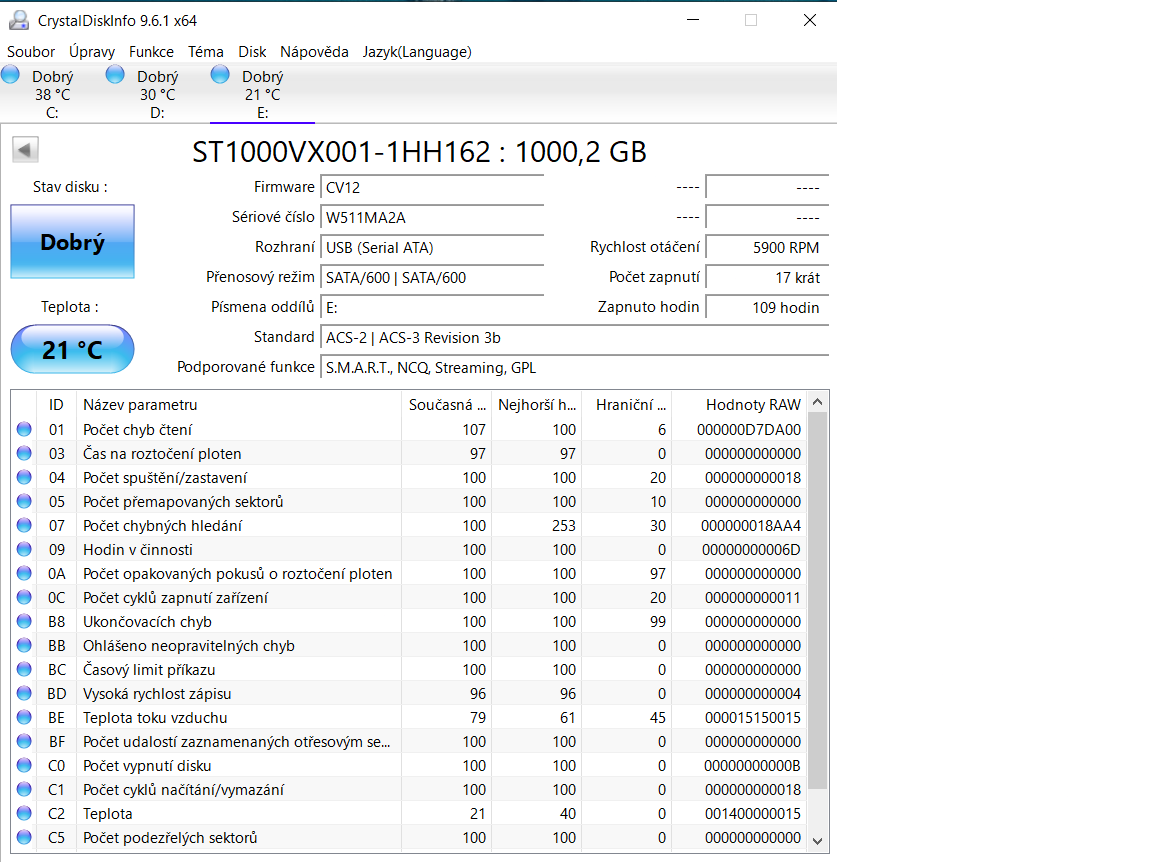Select the C: drive health status icon

coord(10,74)
